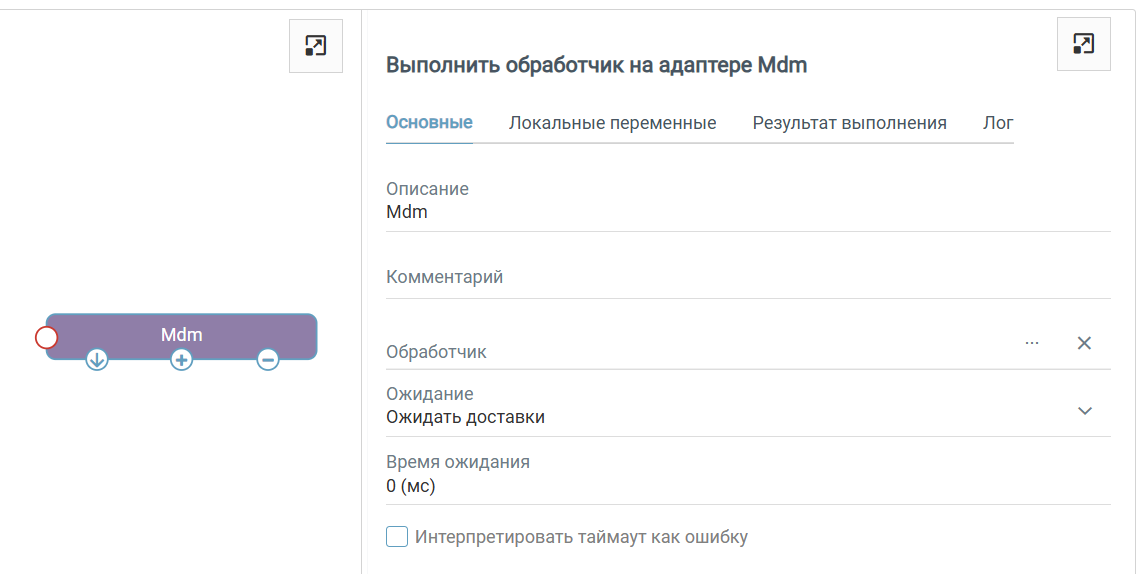This screenshot has height=574, width=1146.
Task: Open the Локальные переменные tab
Action: [612, 123]
